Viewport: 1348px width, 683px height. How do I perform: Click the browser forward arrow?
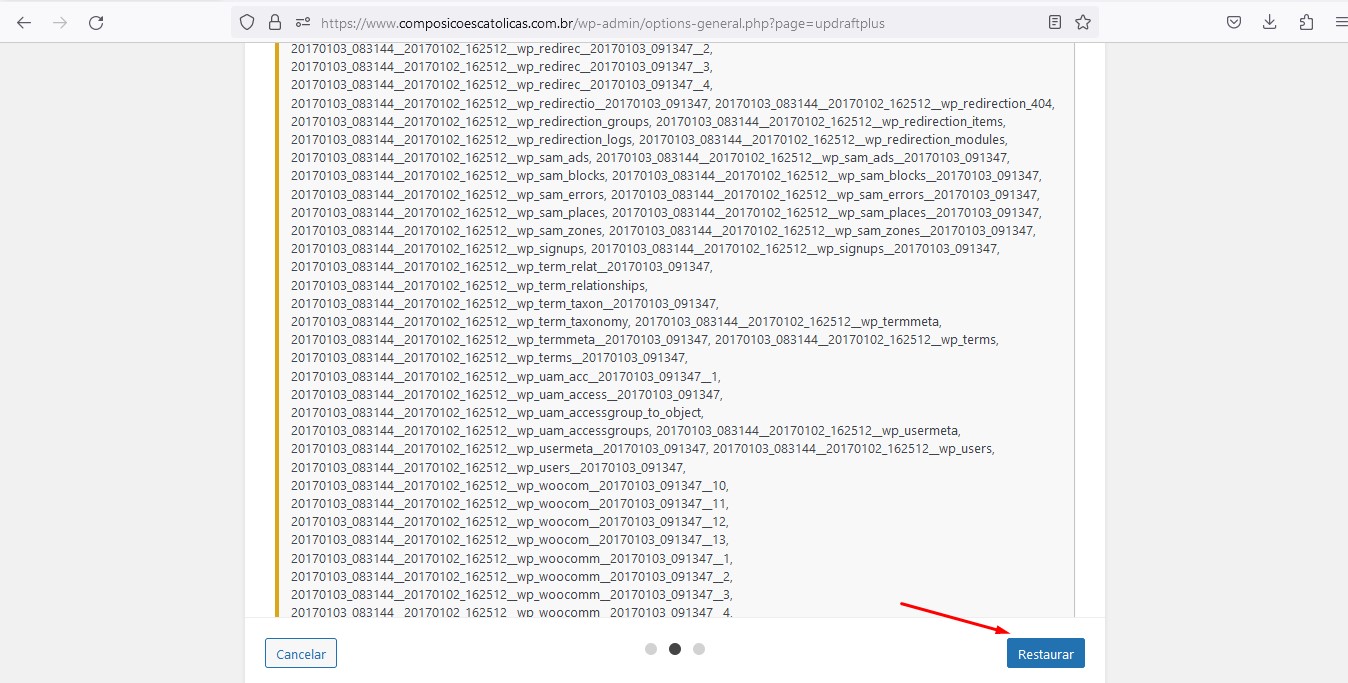(x=60, y=22)
